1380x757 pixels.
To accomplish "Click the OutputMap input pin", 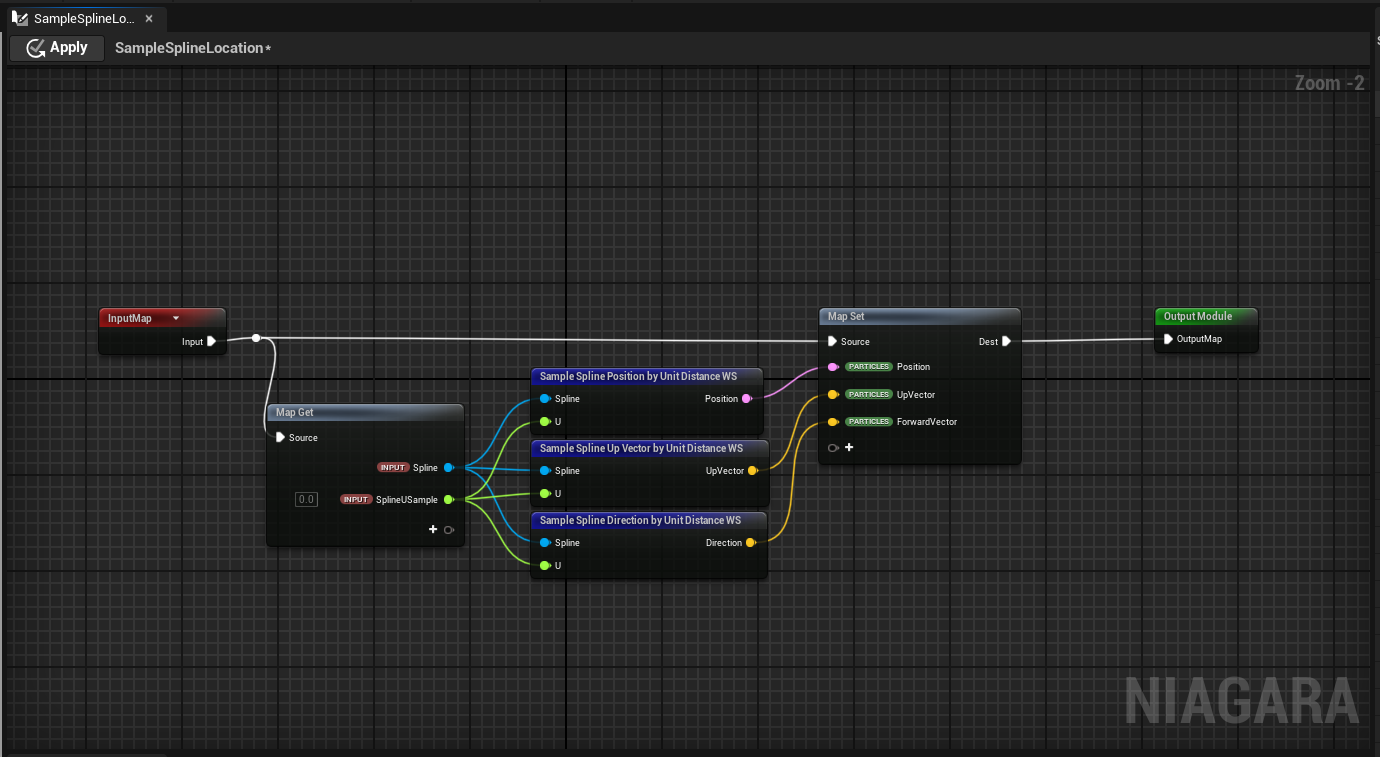I will pyautogui.click(x=1168, y=339).
